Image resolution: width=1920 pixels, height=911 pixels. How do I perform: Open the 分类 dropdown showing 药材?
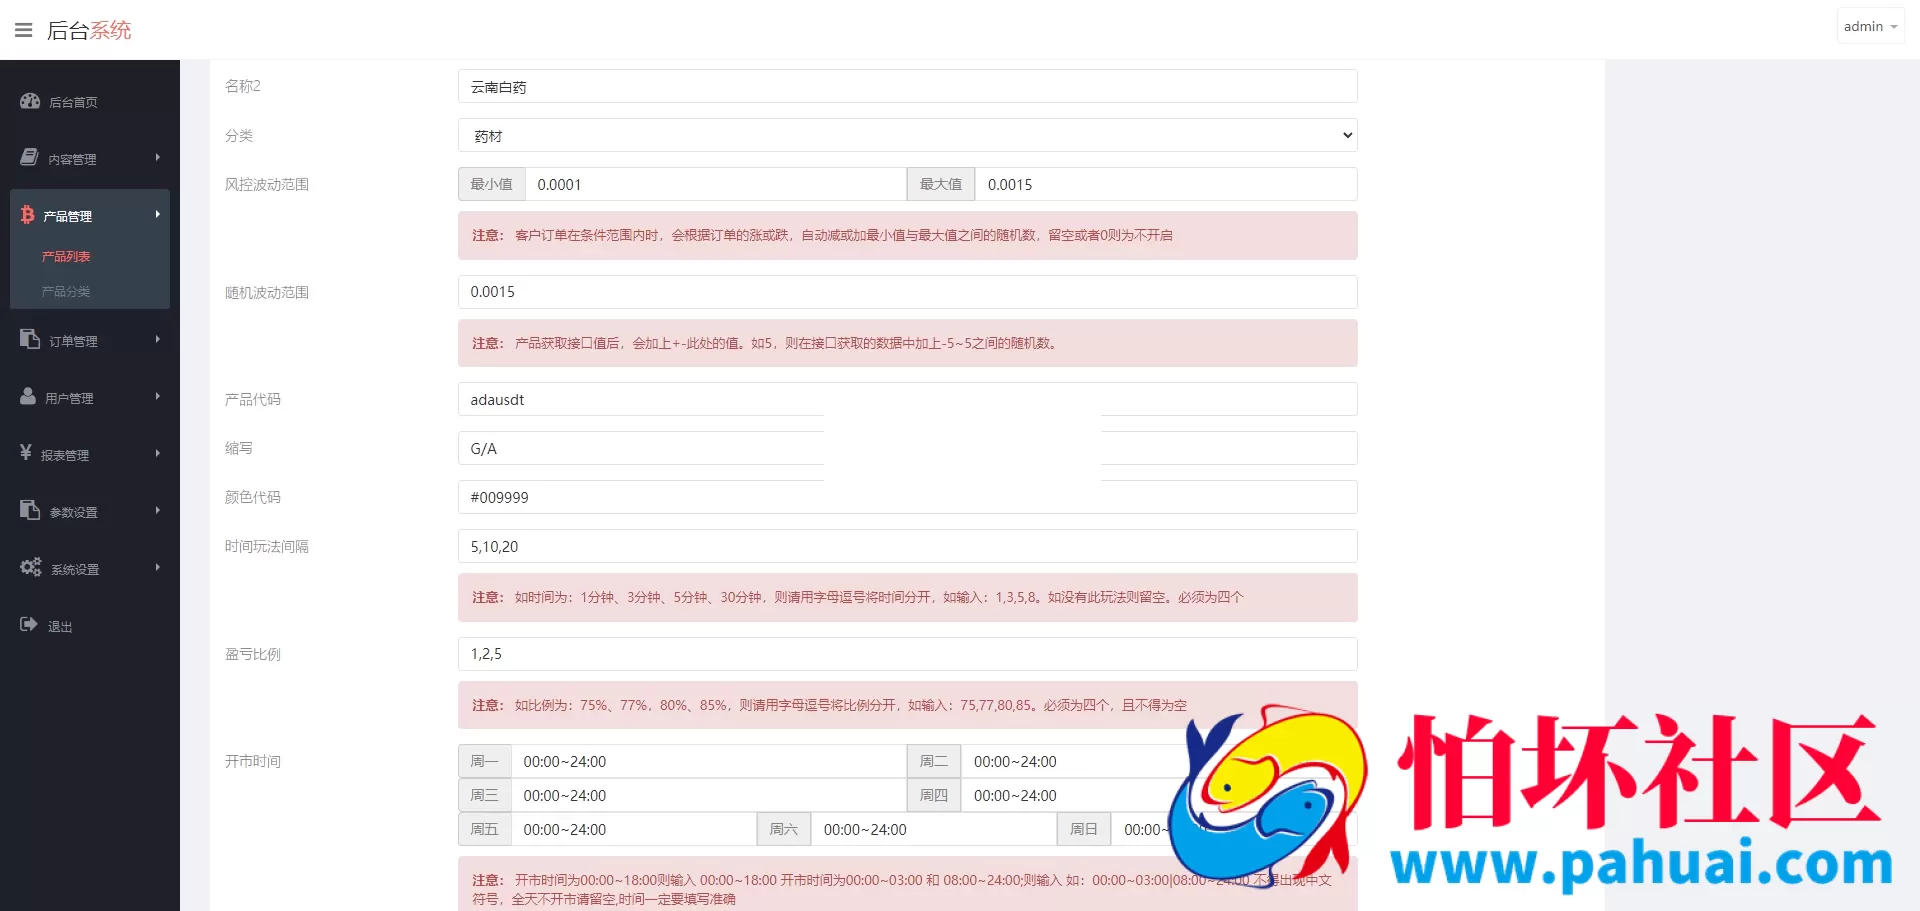click(x=907, y=136)
